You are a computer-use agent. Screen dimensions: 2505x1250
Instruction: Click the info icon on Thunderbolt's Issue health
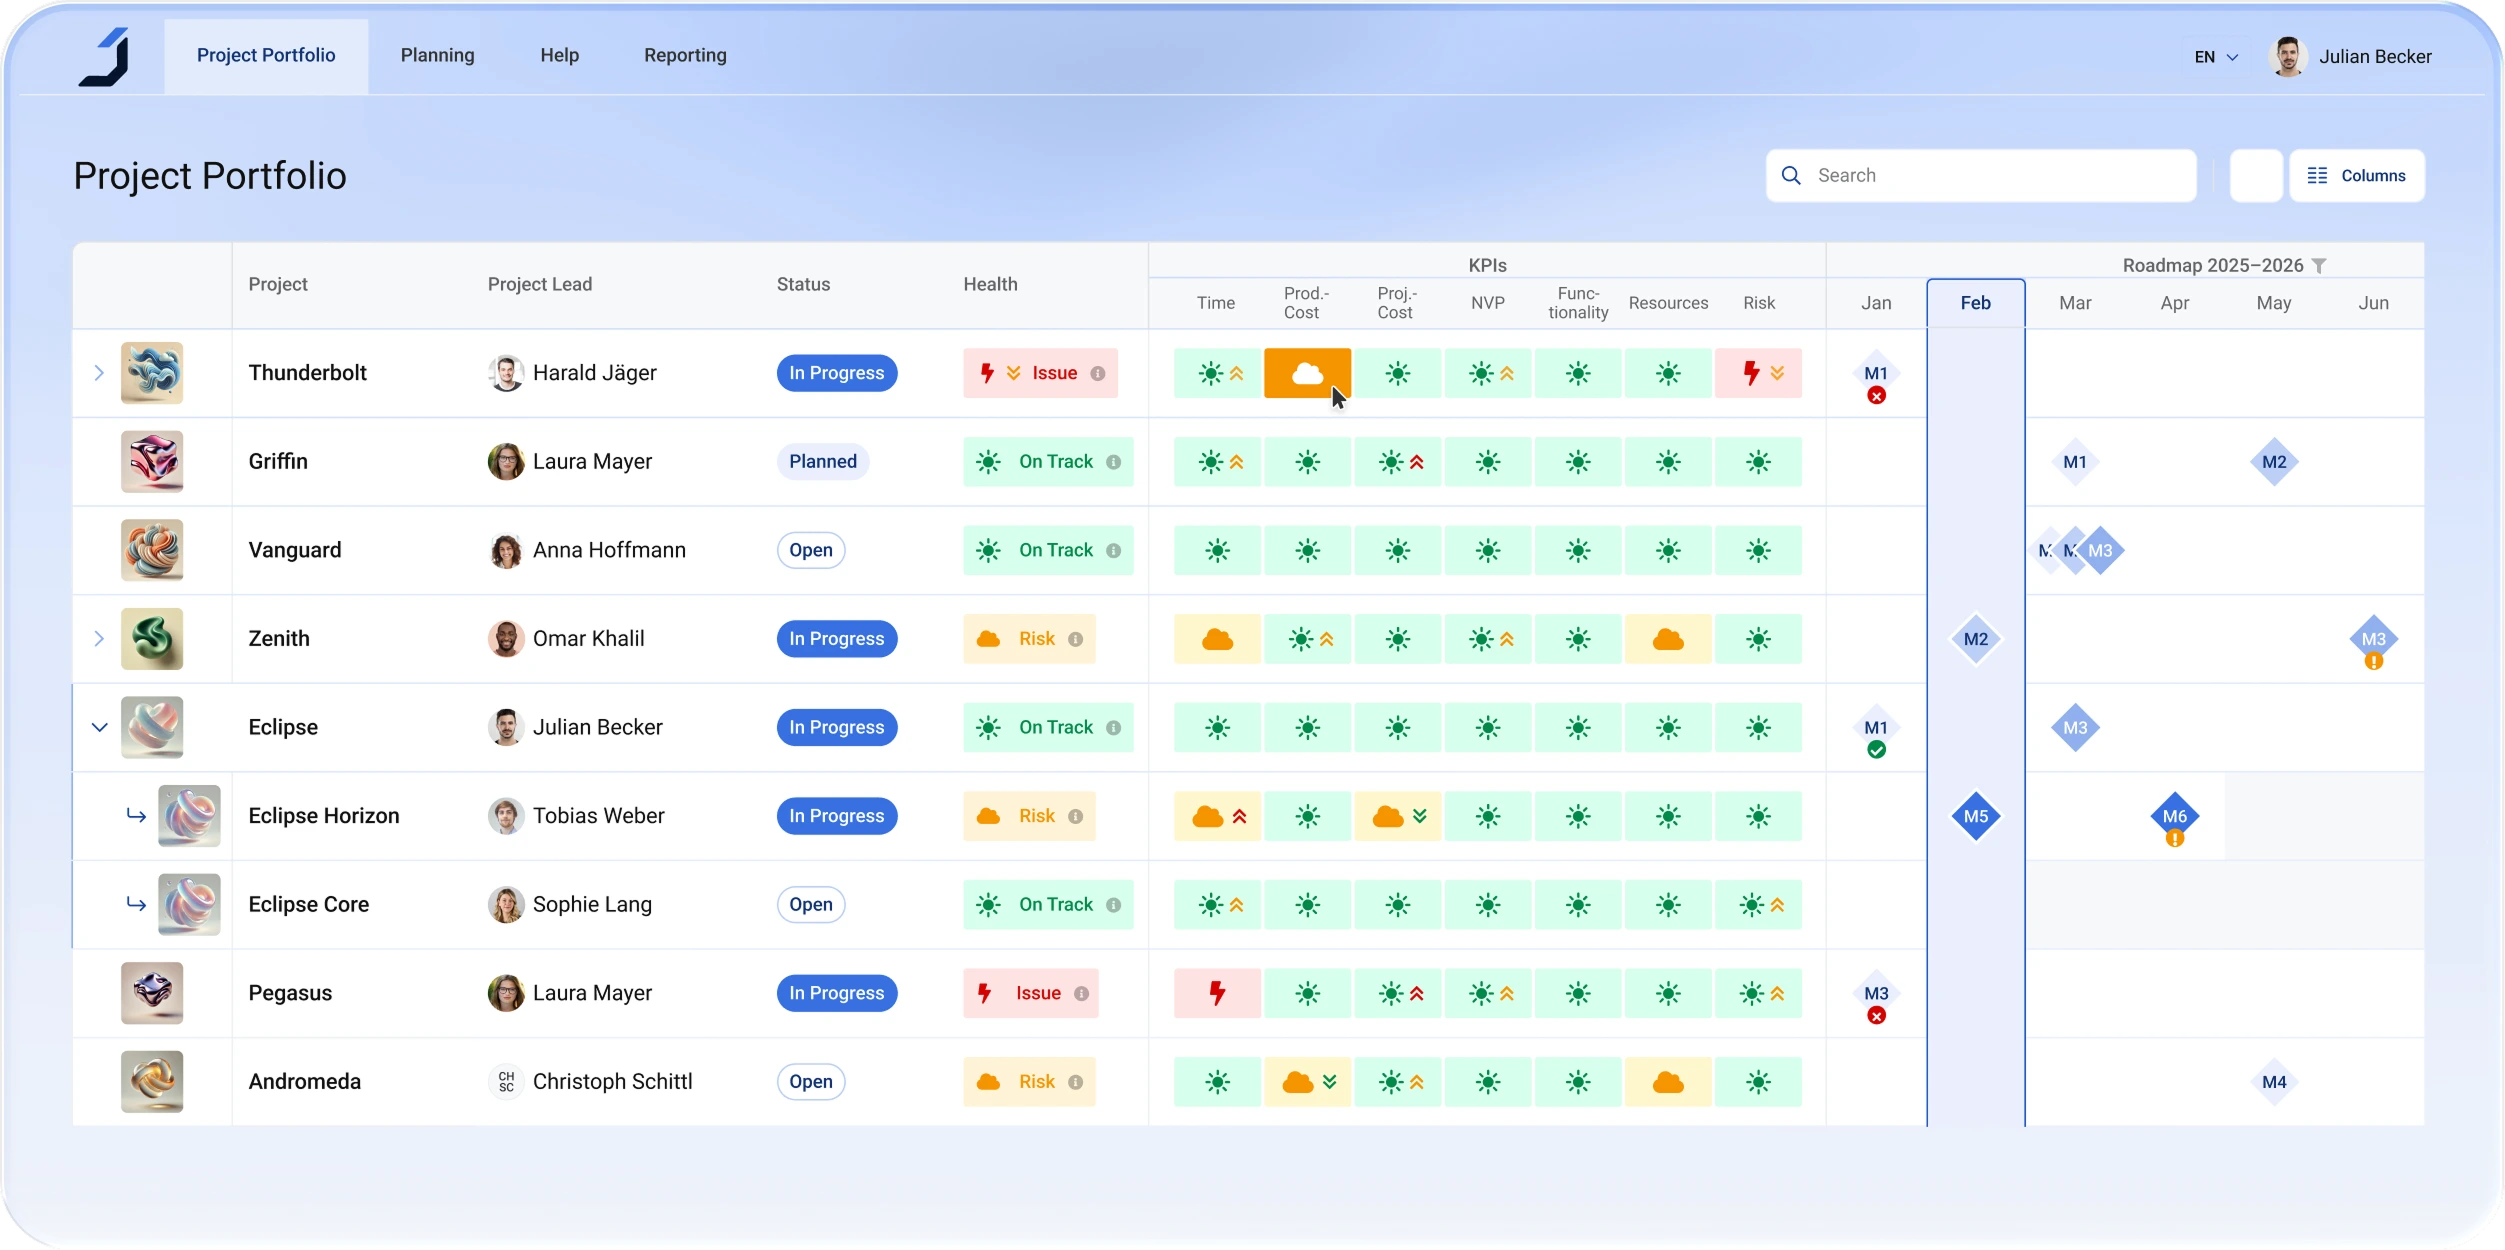[1098, 373]
